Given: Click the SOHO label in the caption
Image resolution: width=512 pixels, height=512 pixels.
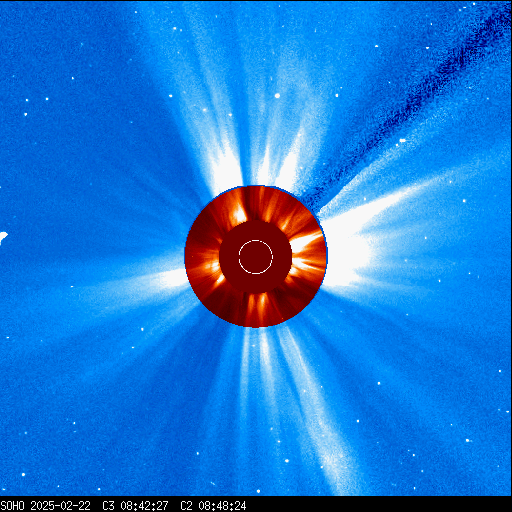Looking at the screenshot, I should pyautogui.click(x=12, y=506).
